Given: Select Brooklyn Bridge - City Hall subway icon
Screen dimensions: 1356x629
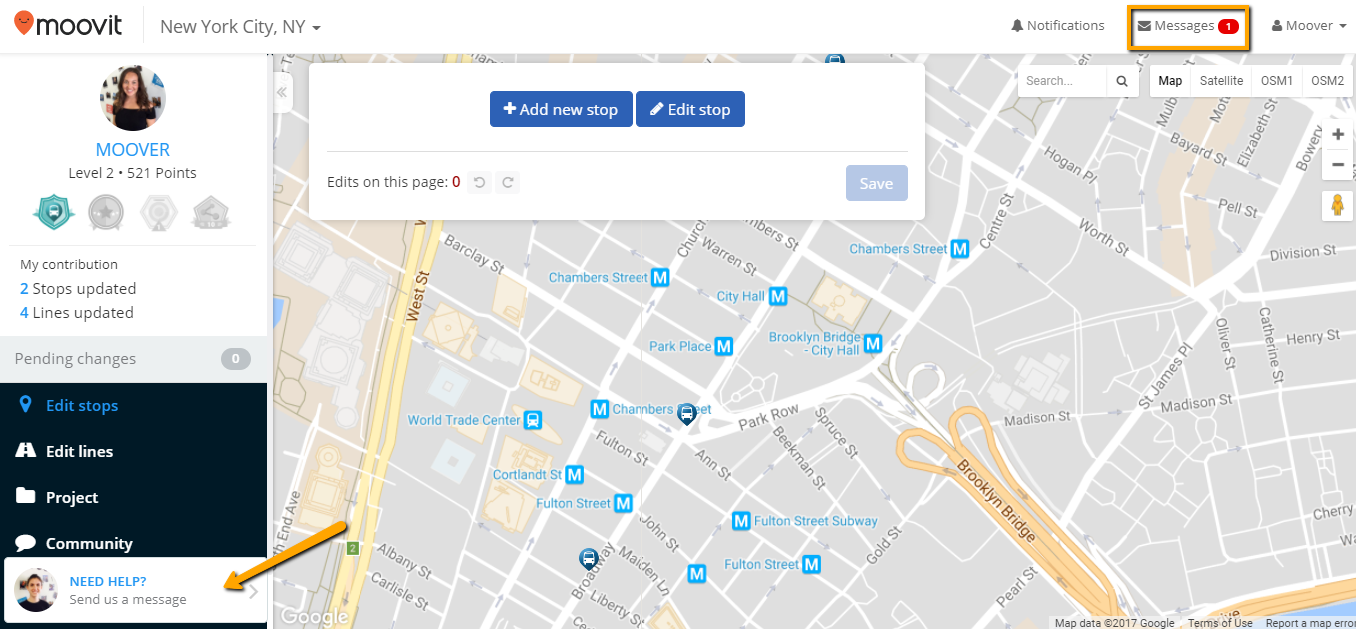Looking at the screenshot, I should 873,343.
